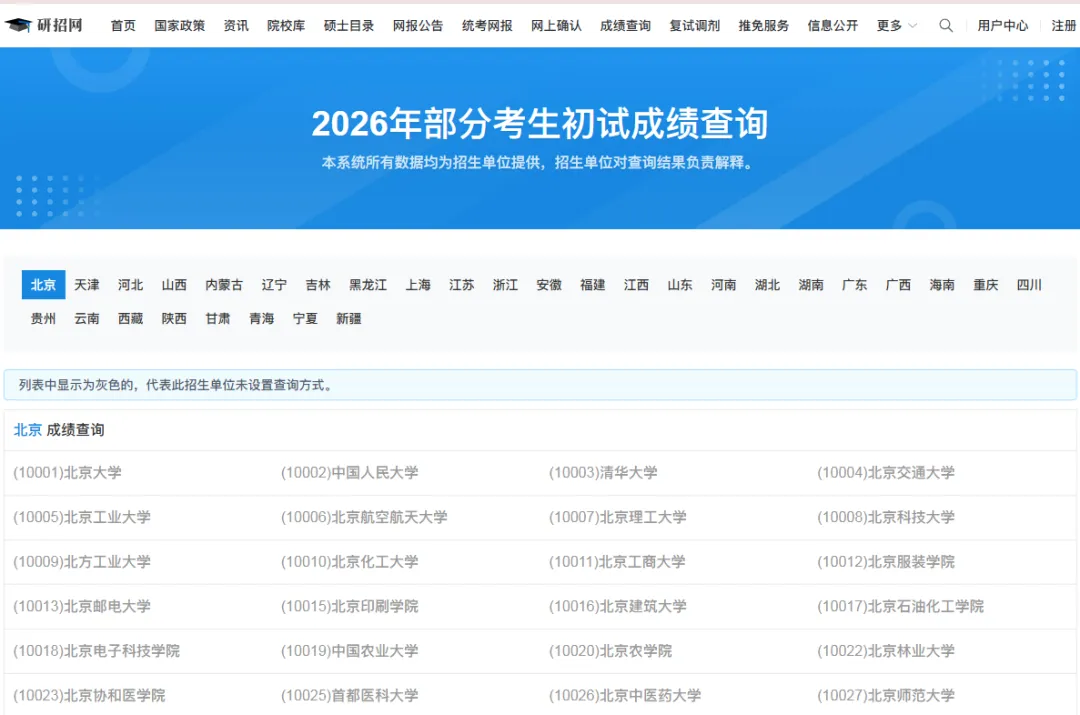The width and height of the screenshot is (1080, 715).
Task: Select the 河北 province tab
Action: [x=130, y=284]
